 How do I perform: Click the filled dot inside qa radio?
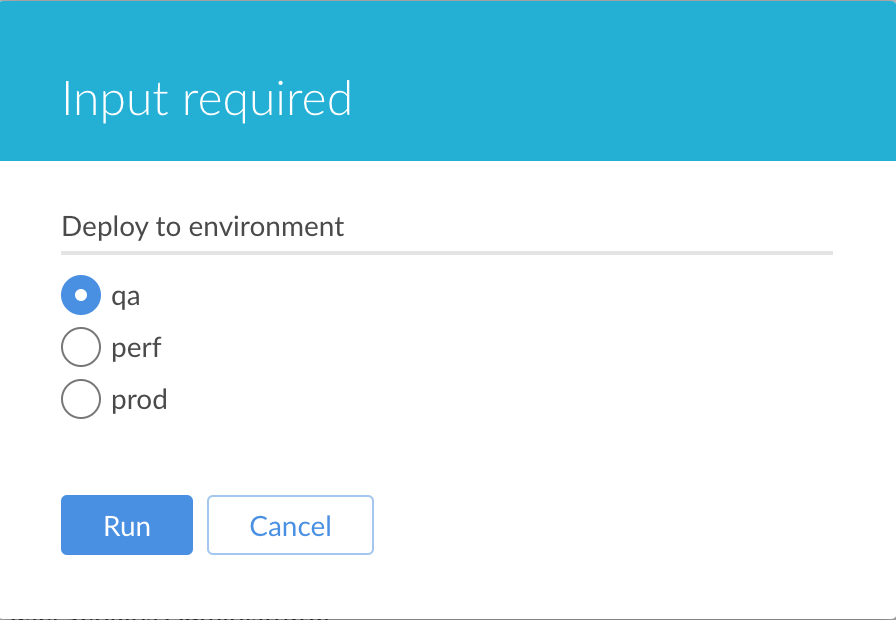pos(81,295)
